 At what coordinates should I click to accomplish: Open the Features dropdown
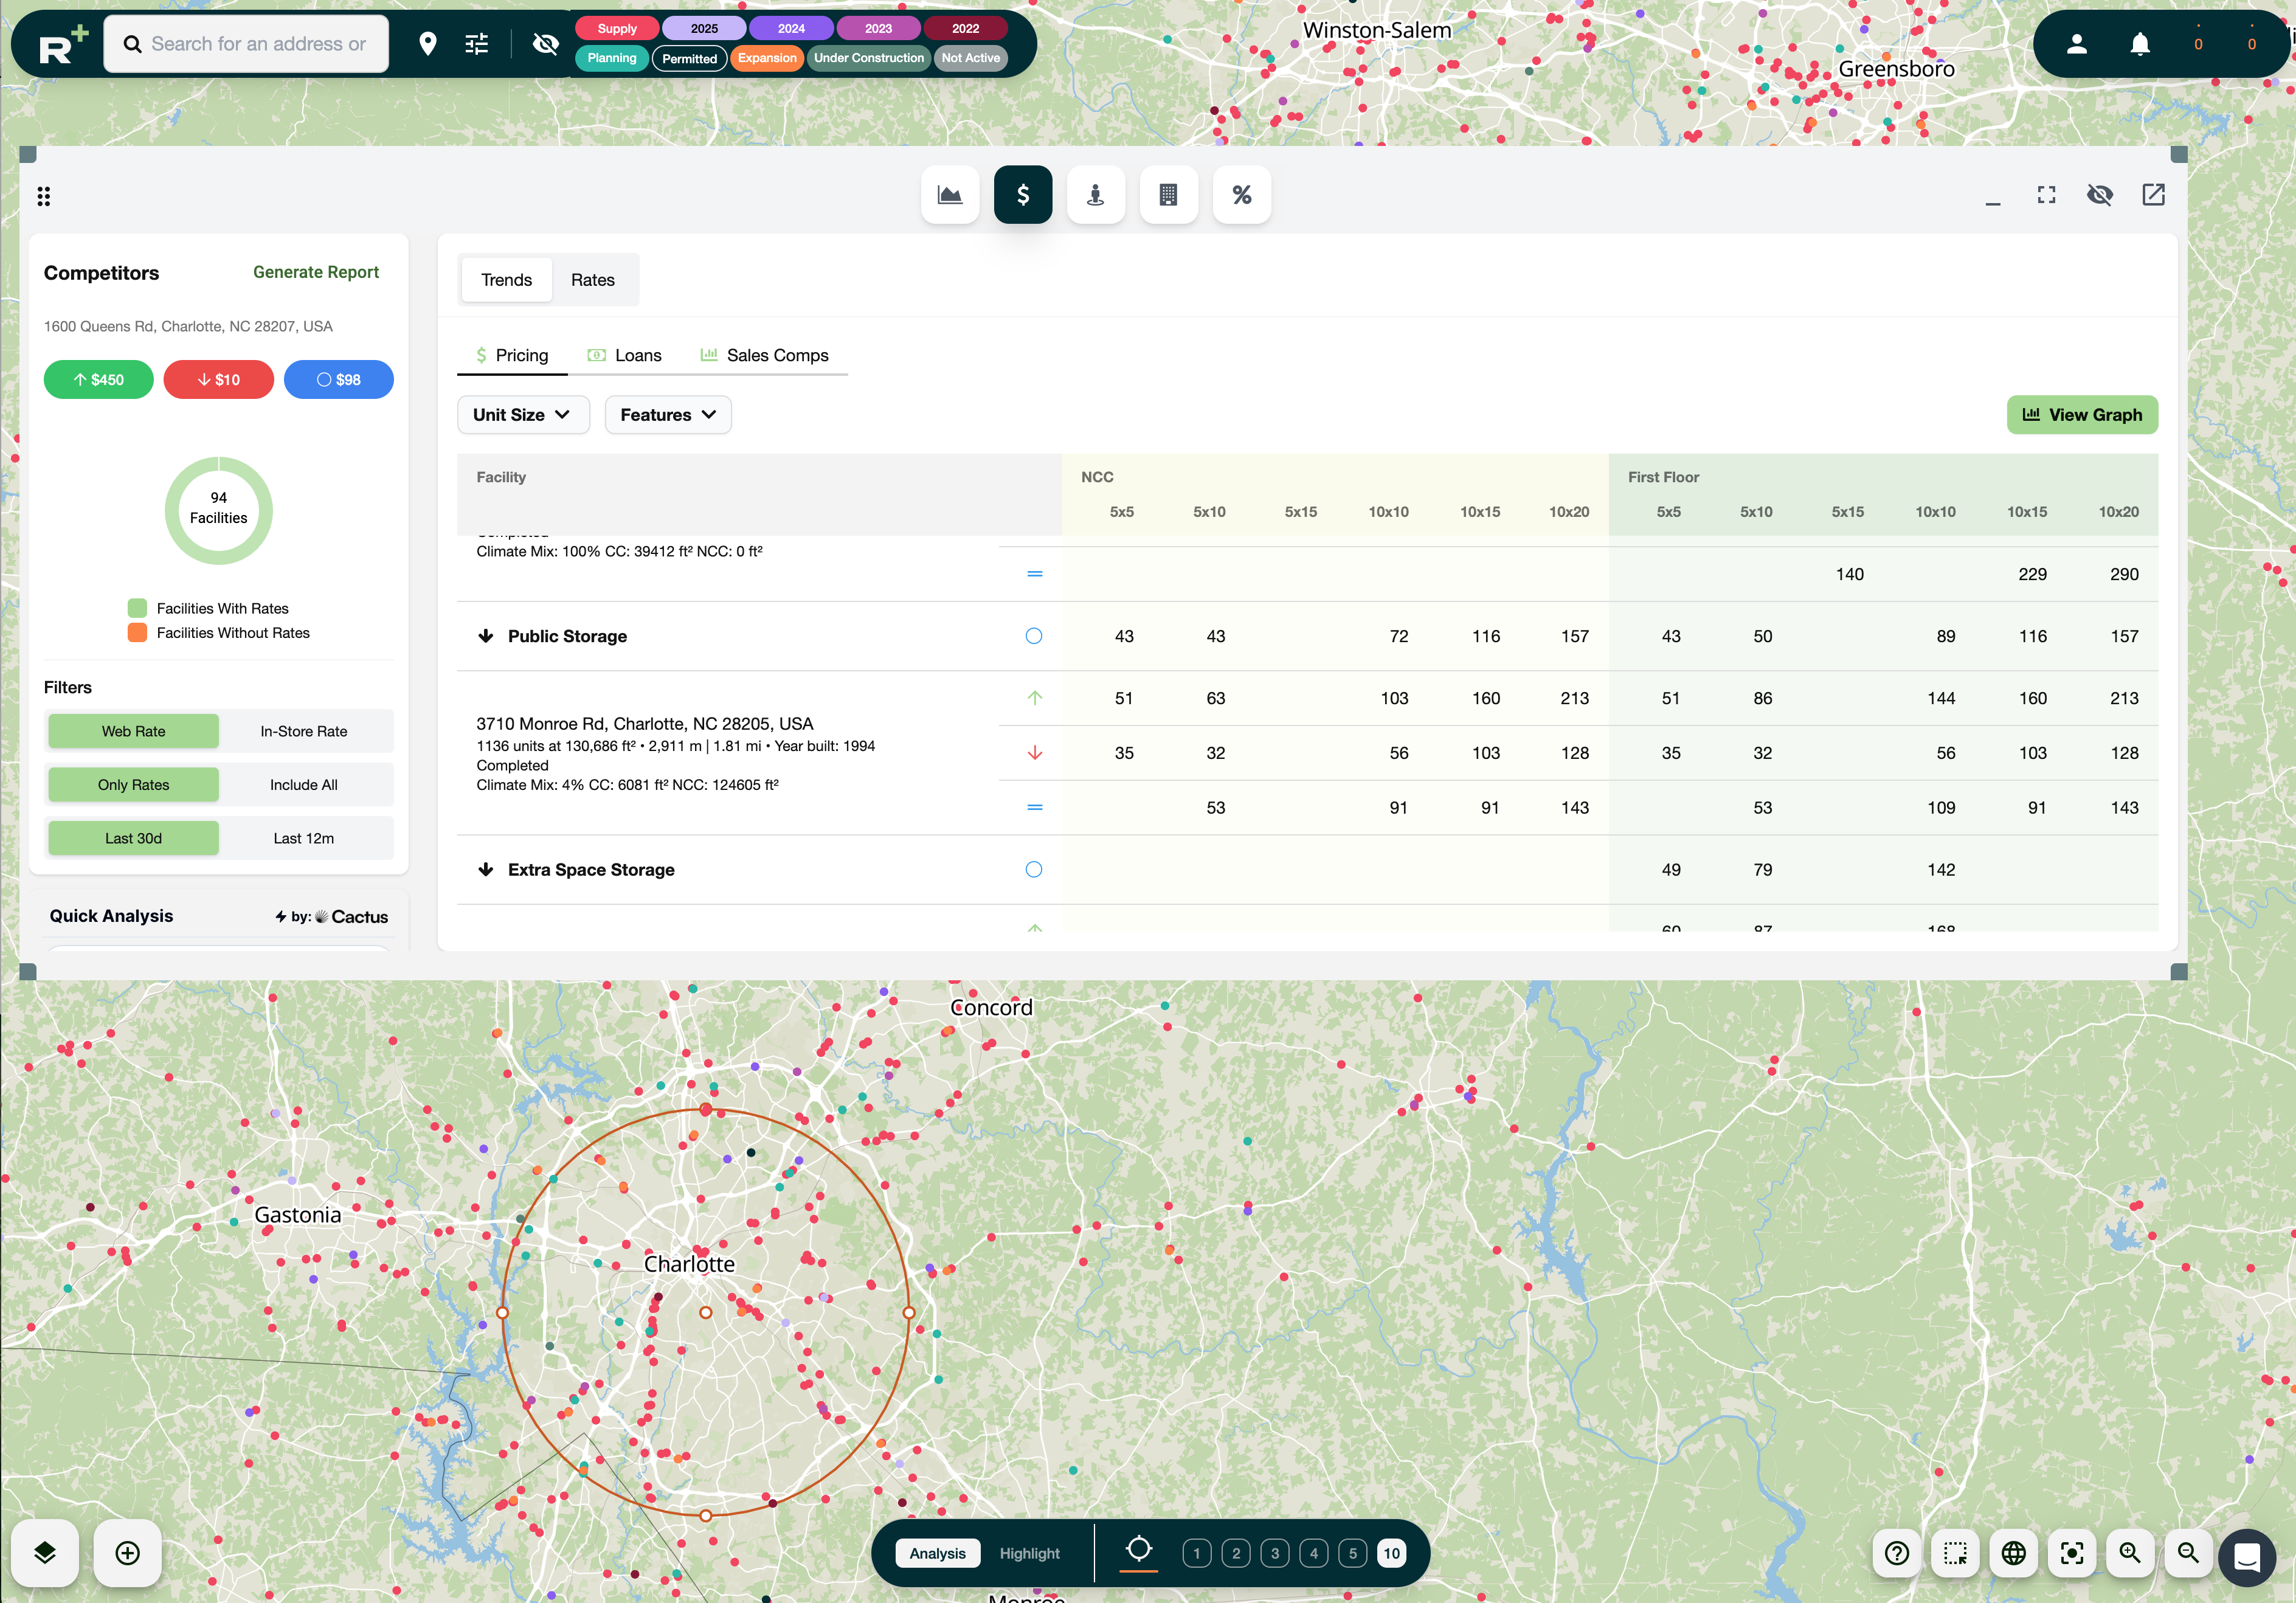coord(667,415)
